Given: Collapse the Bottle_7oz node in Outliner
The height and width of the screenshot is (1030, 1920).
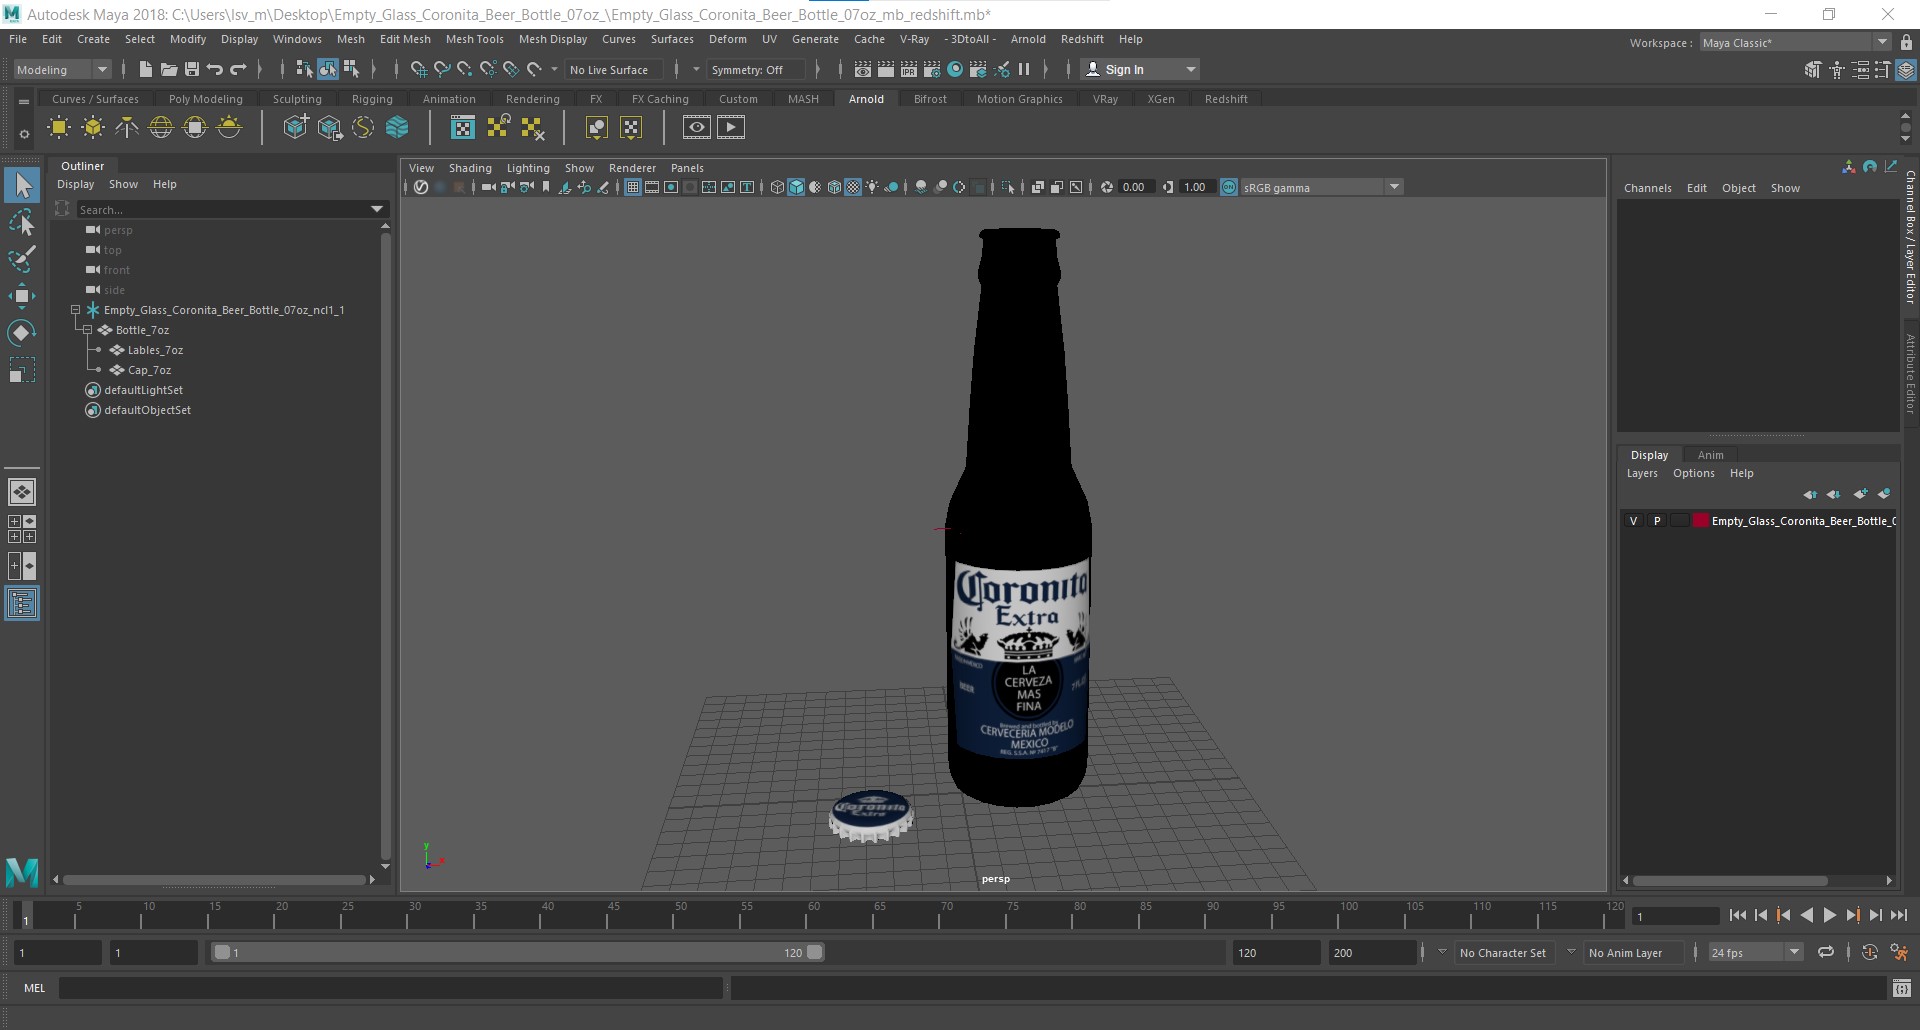Looking at the screenshot, I should (87, 330).
